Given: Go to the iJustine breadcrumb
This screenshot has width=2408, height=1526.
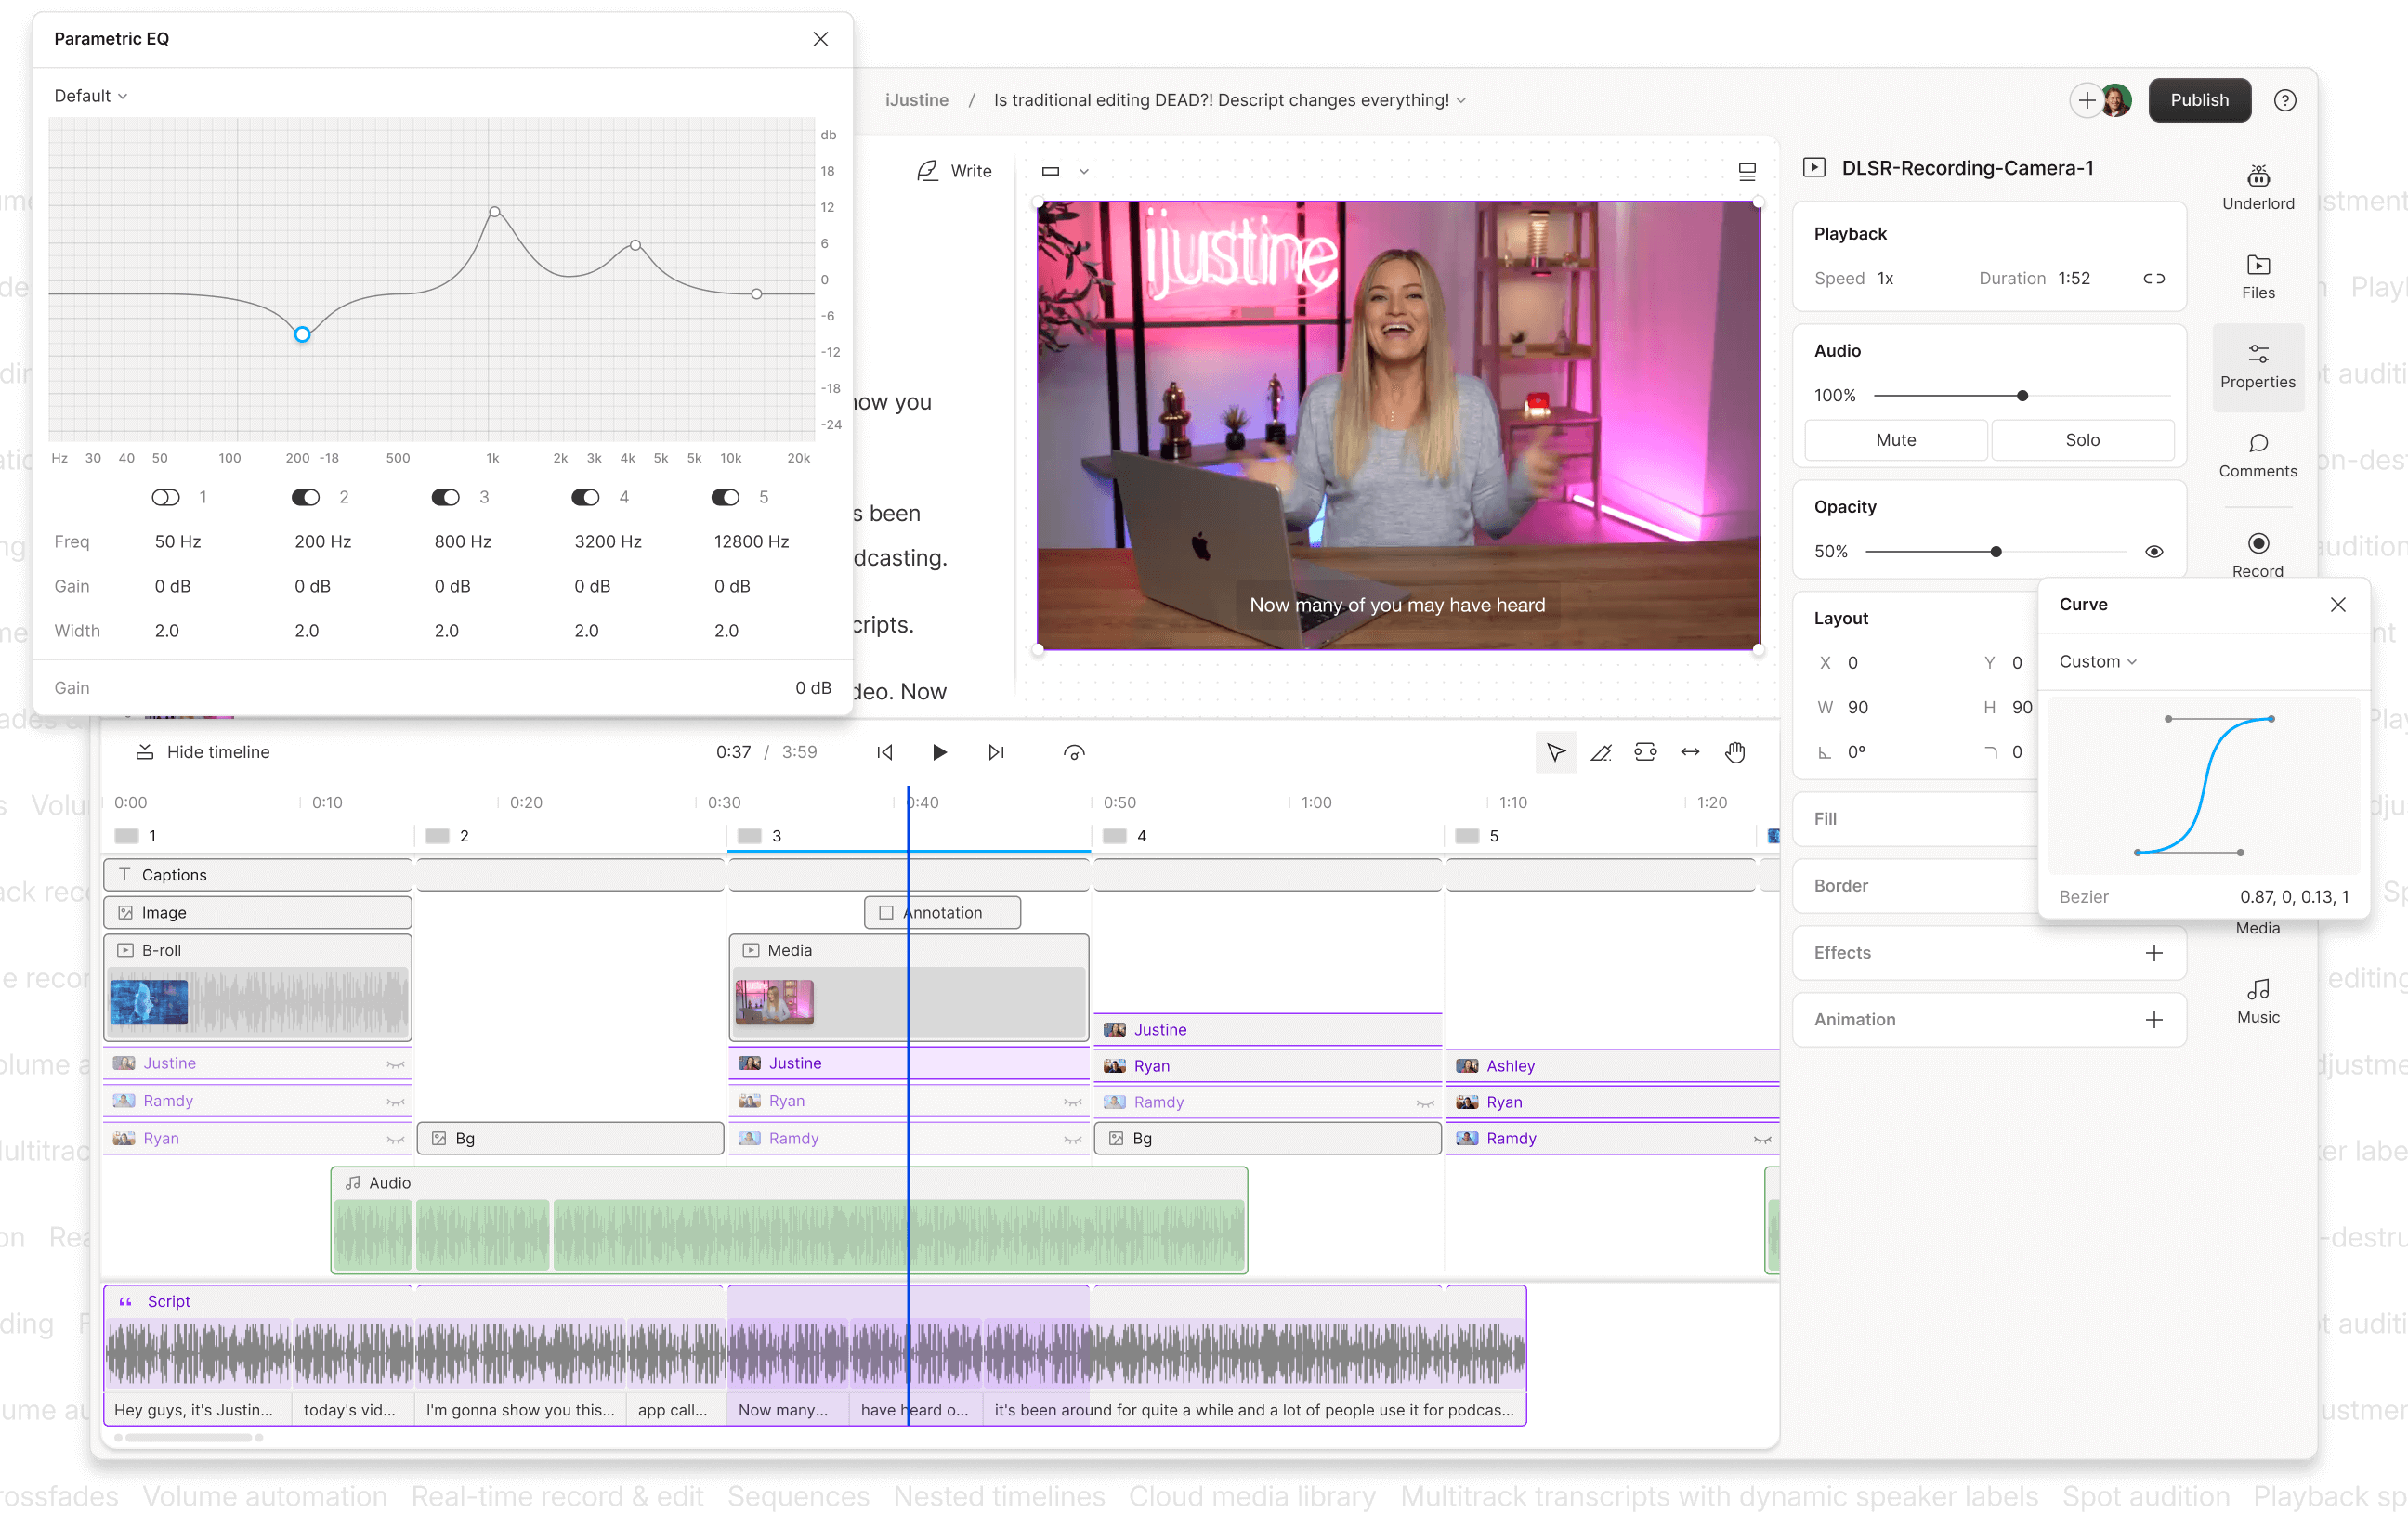Looking at the screenshot, I should pos(916,100).
